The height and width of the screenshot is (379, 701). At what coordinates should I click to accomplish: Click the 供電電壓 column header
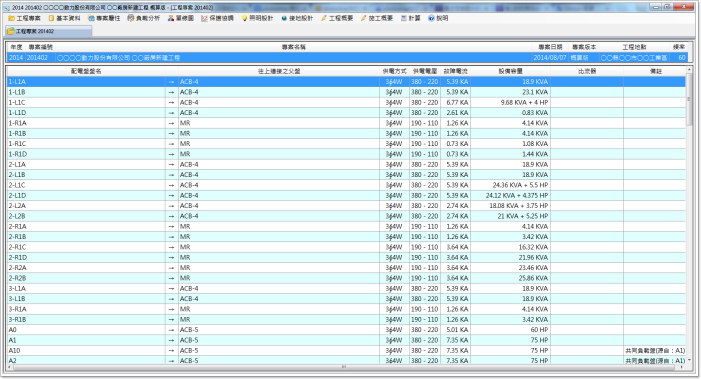point(425,71)
